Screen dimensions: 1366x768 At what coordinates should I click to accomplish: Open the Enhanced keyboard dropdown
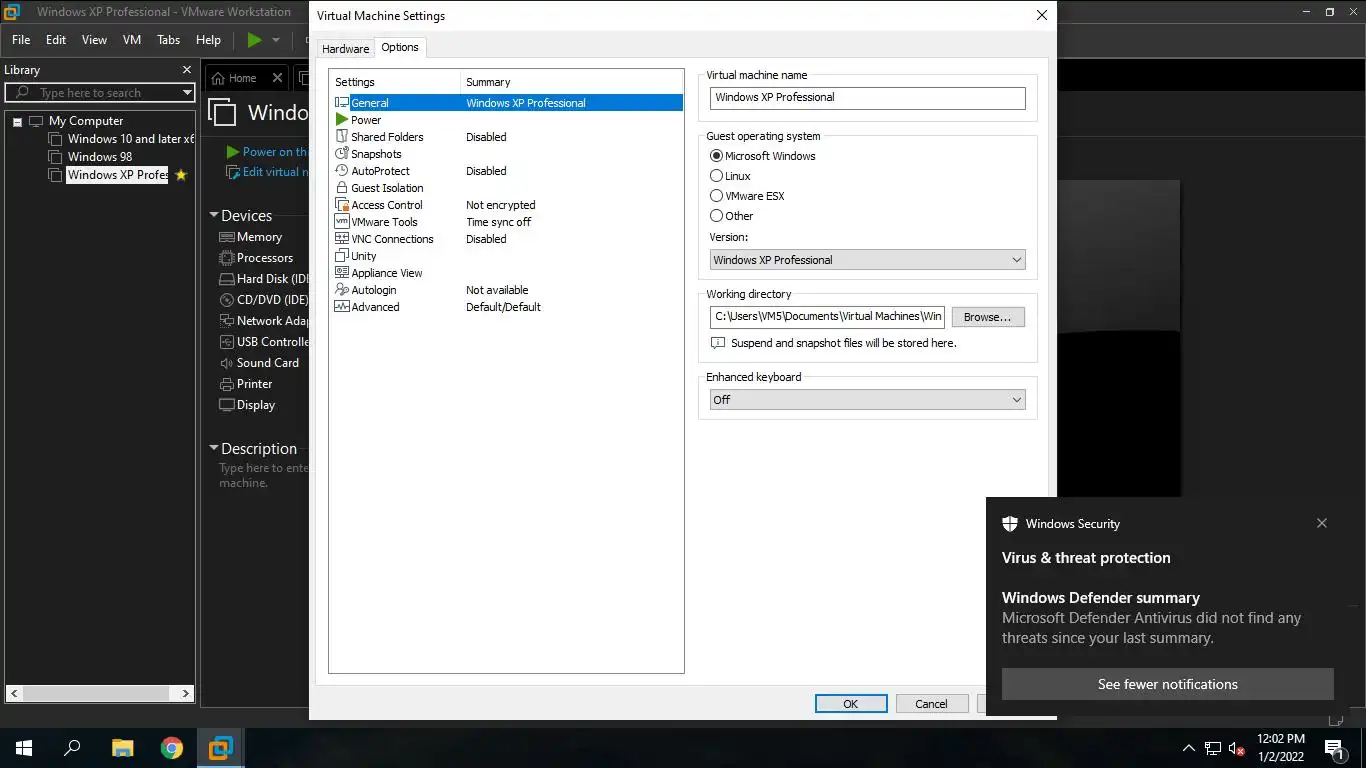coord(867,399)
